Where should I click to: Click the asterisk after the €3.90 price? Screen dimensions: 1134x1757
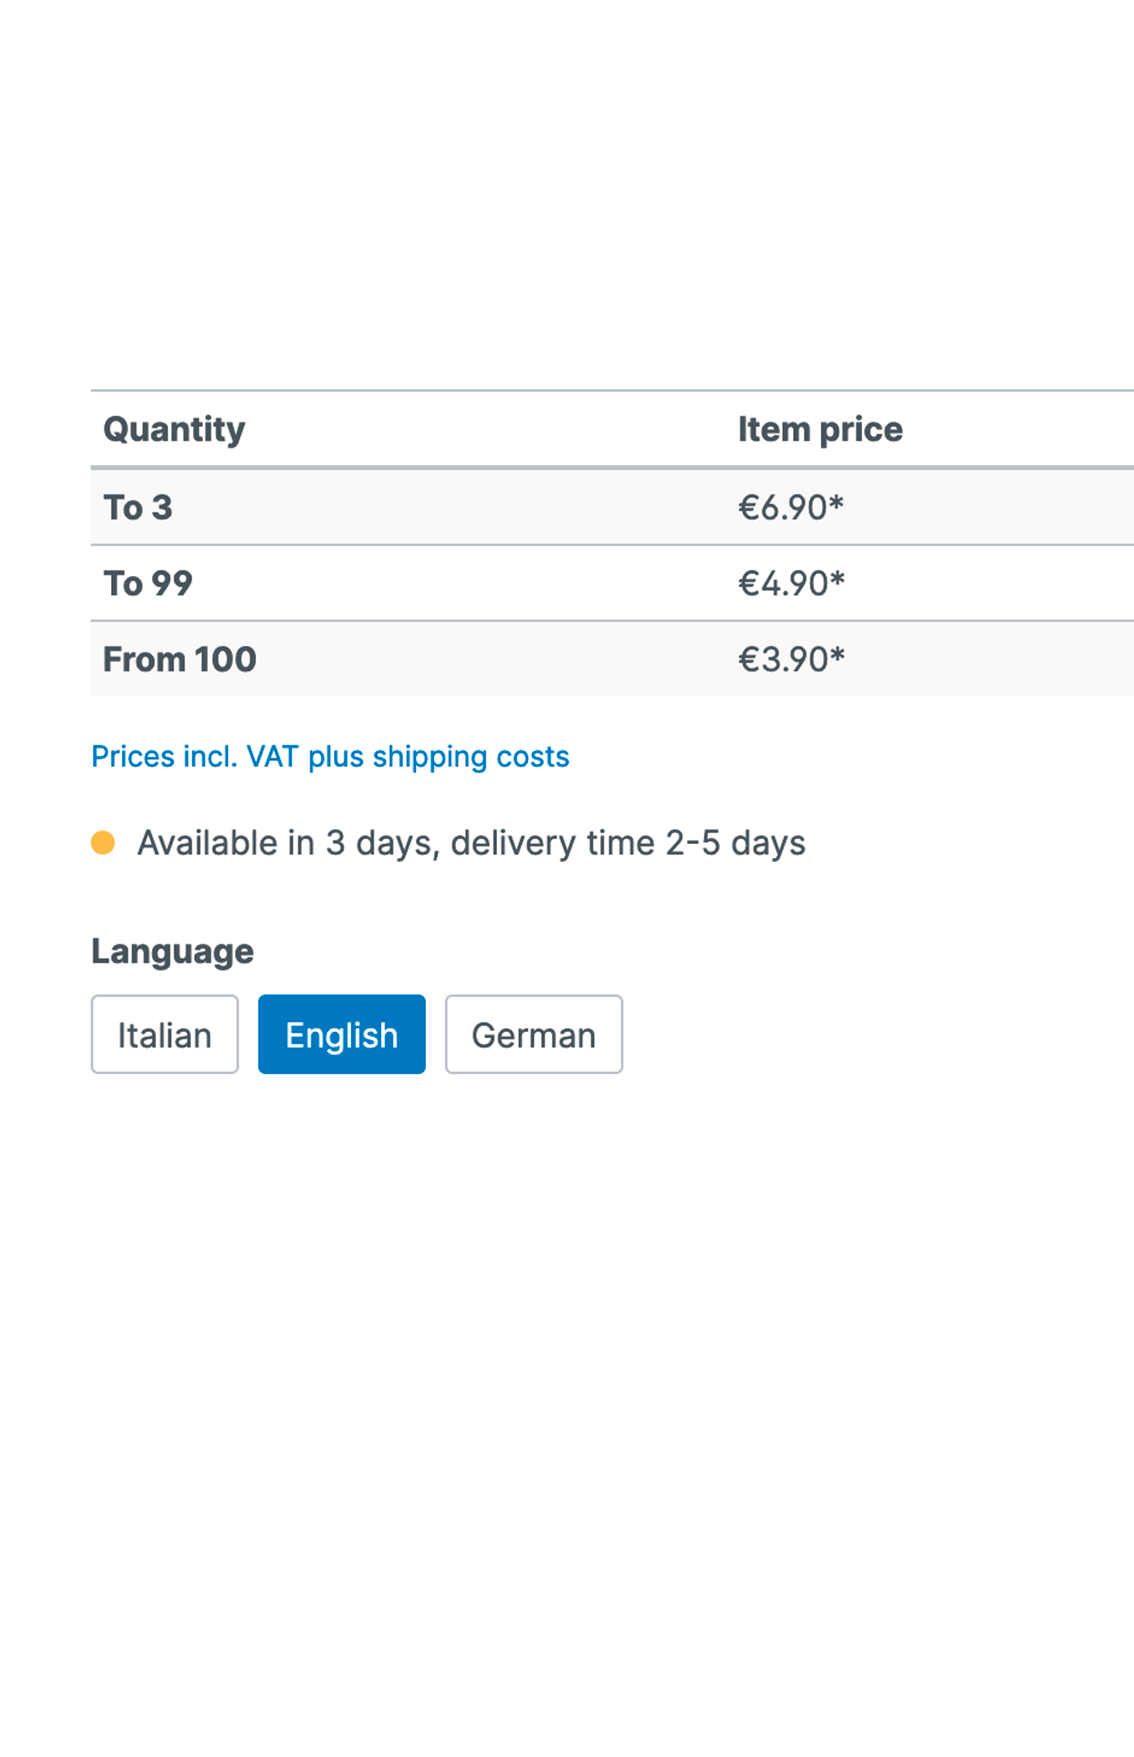pos(837,655)
